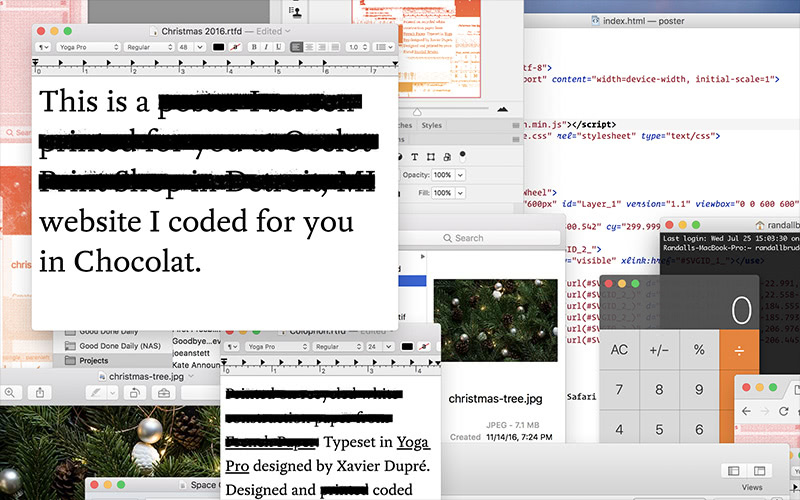The height and width of the screenshot is (500, 800).
Task: Click line spacing 1.0 stepper
Action: pos(365,47)
